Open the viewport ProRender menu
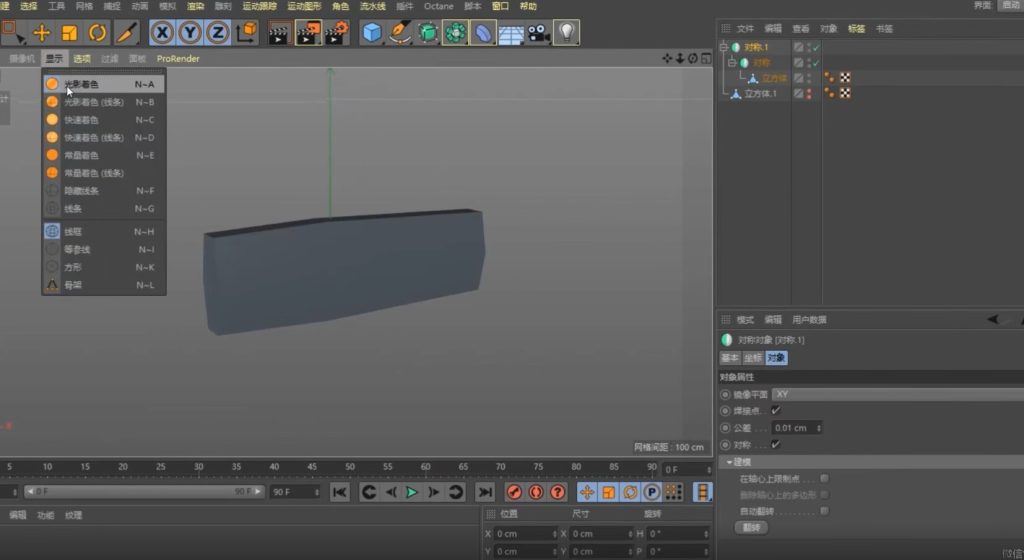This screenshot has height=560, width=1024. [178, 59]
